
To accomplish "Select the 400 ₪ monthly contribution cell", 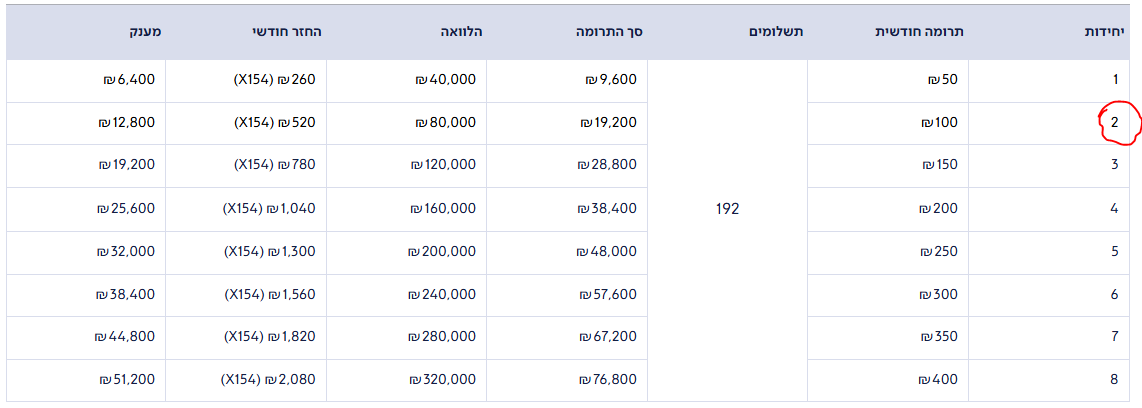I will [x=940, y=380].
